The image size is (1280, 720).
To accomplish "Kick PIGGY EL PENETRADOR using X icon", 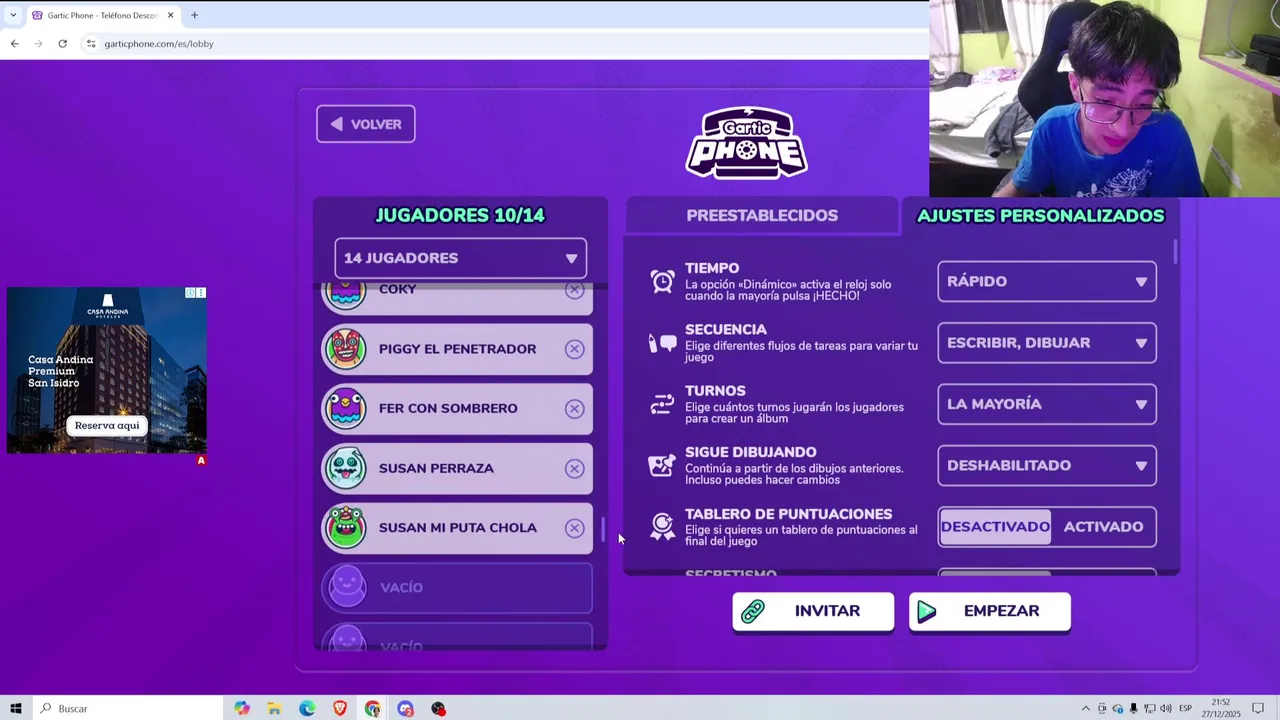I will click(574, 349).
